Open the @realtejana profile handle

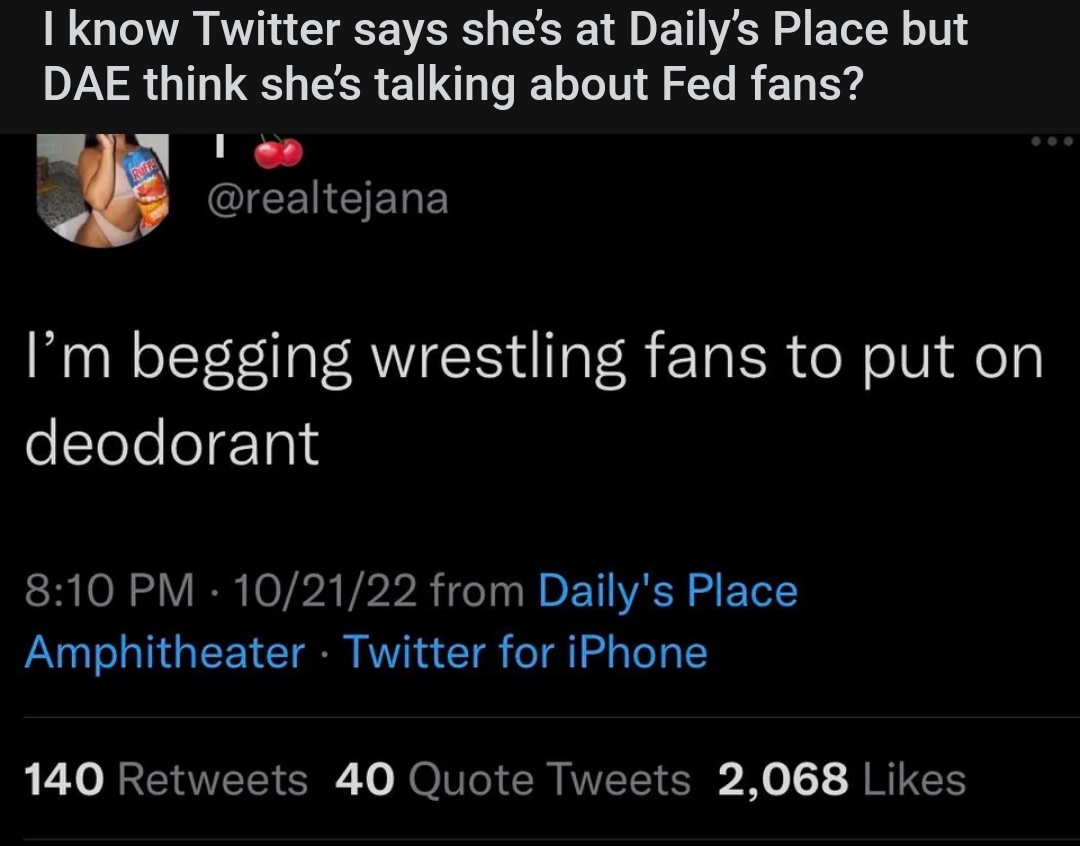(x=326, y=198)
